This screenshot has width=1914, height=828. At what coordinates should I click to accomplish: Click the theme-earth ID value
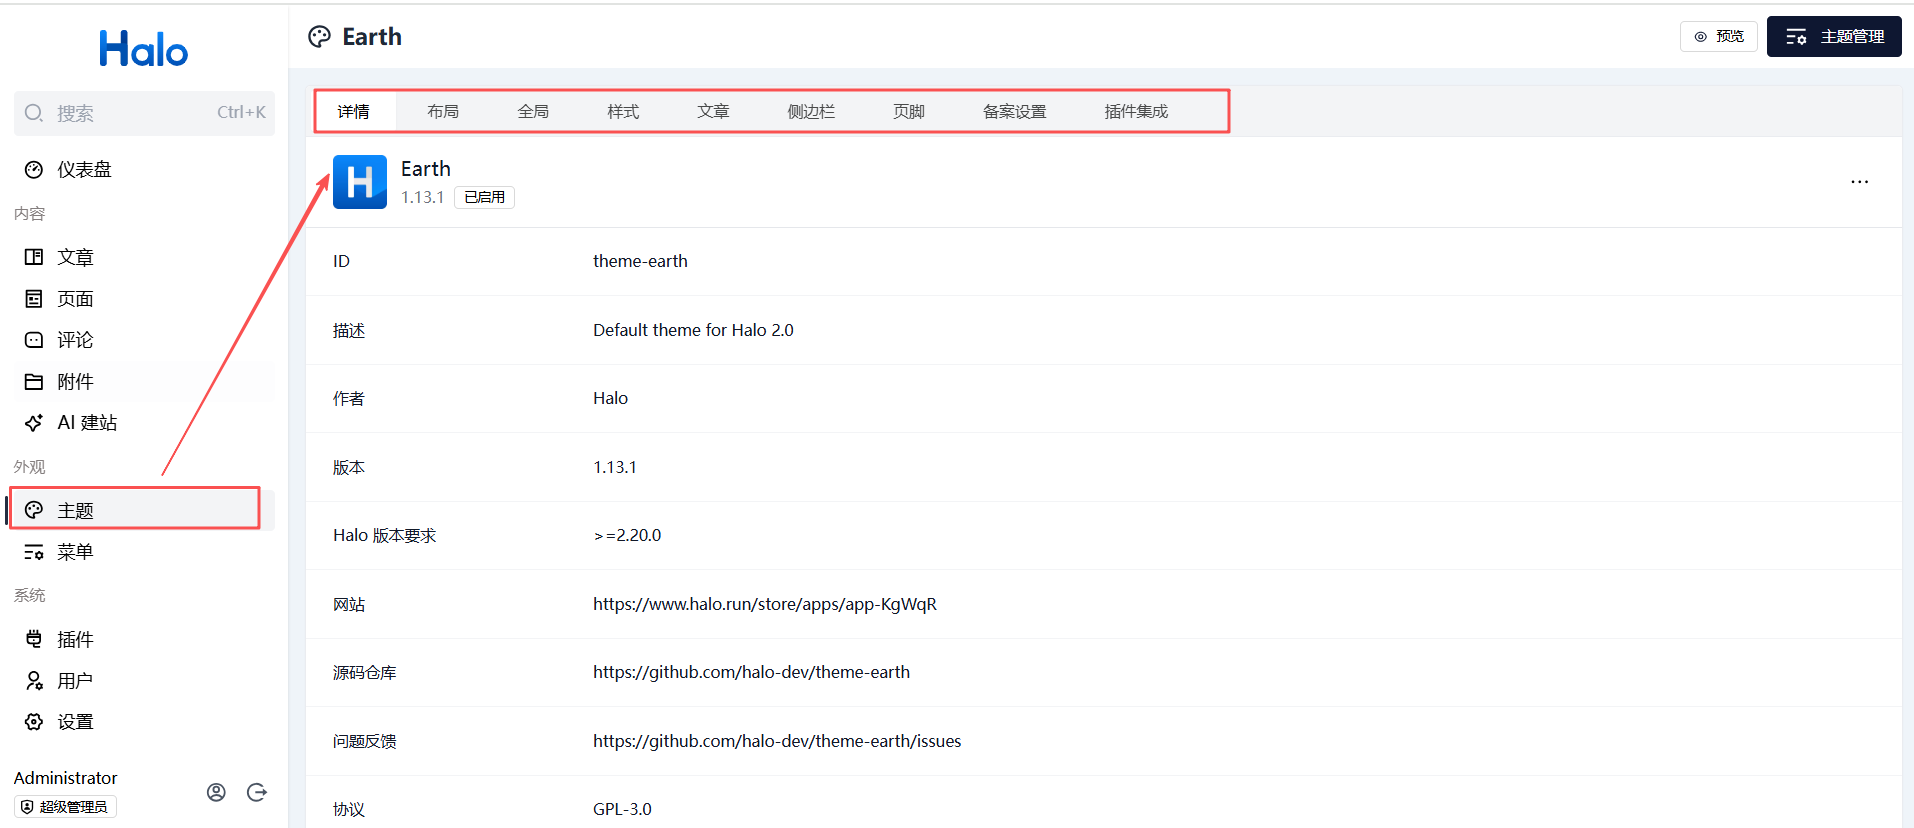pos(640,261)
